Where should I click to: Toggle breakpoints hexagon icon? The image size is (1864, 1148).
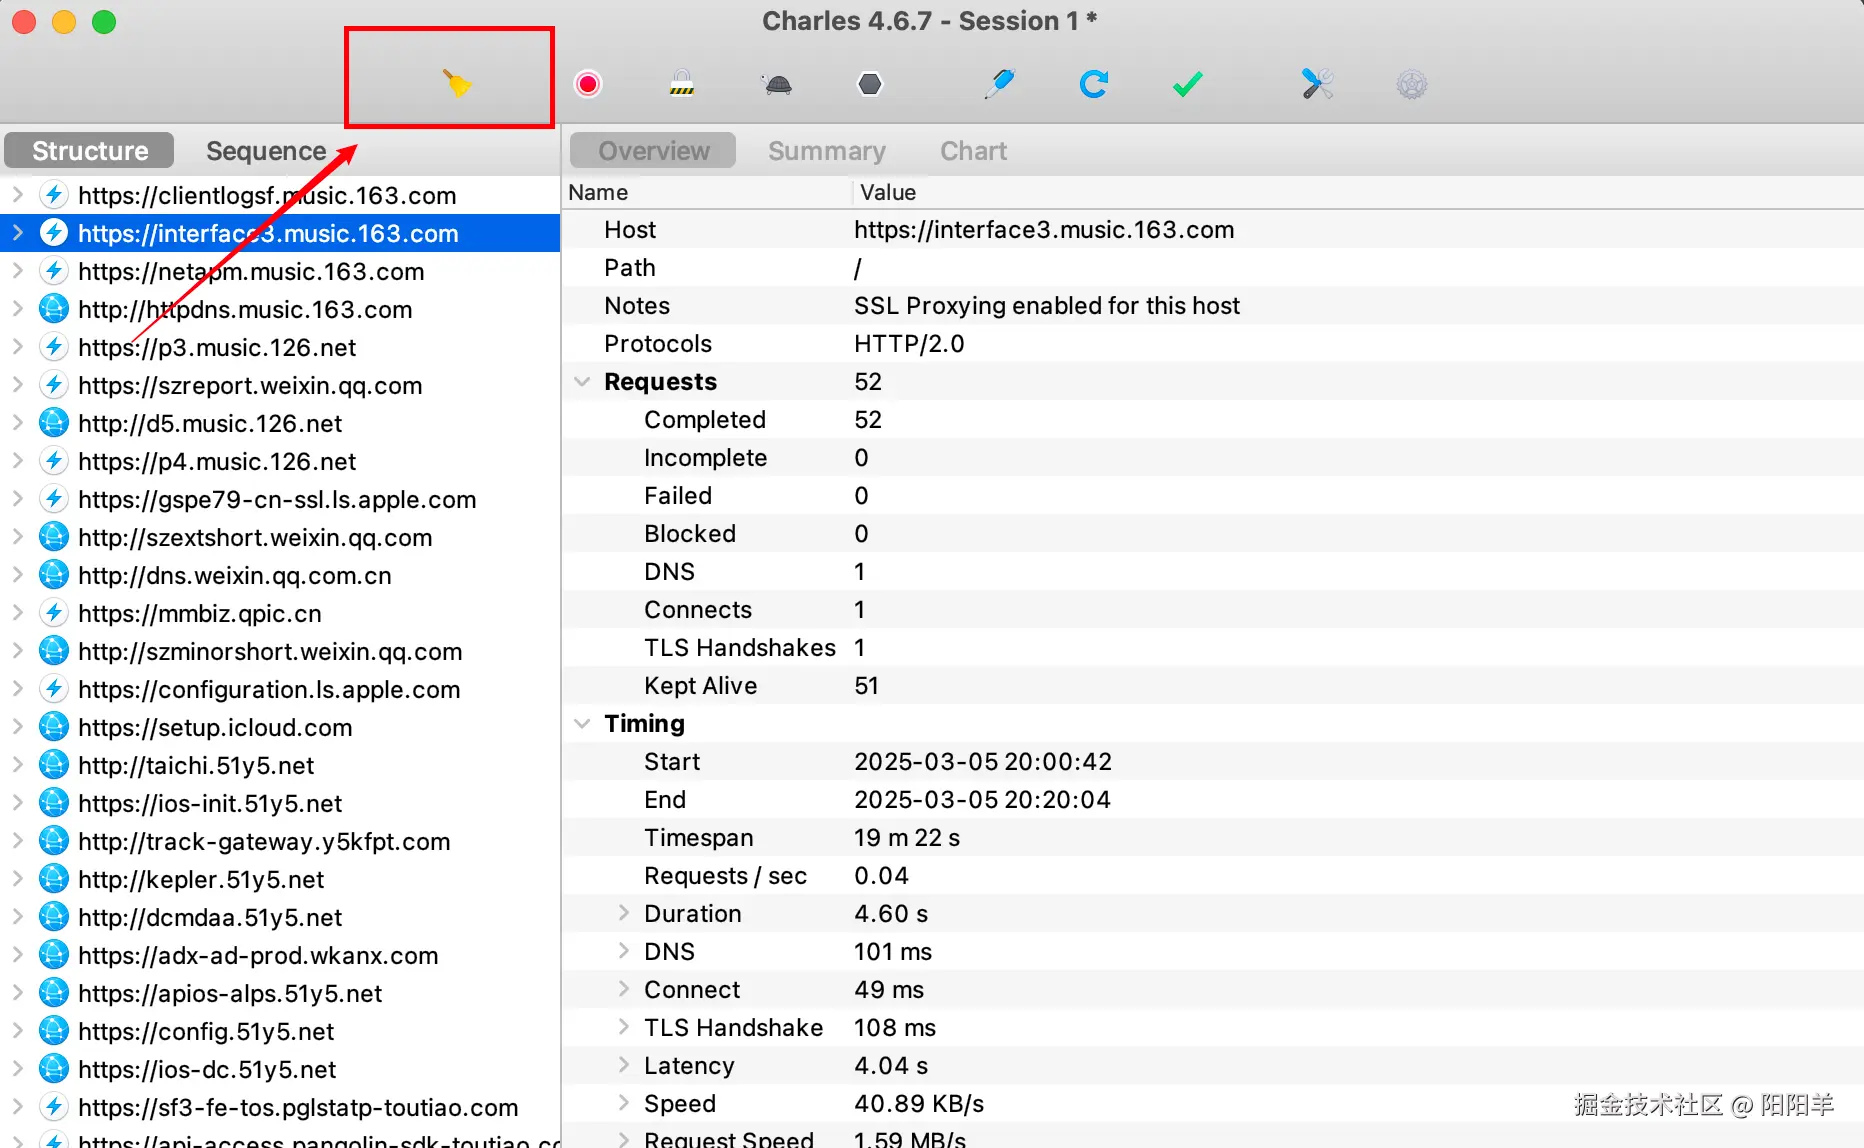pos(870,84)
